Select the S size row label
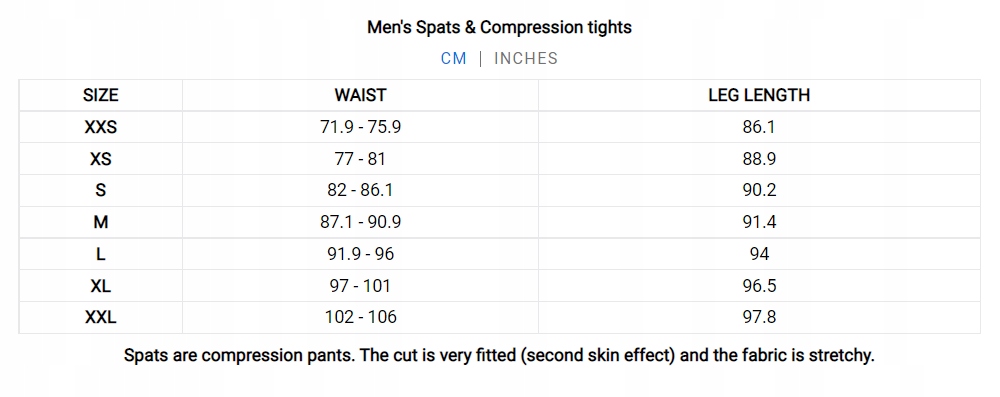 tap(101, 190)
